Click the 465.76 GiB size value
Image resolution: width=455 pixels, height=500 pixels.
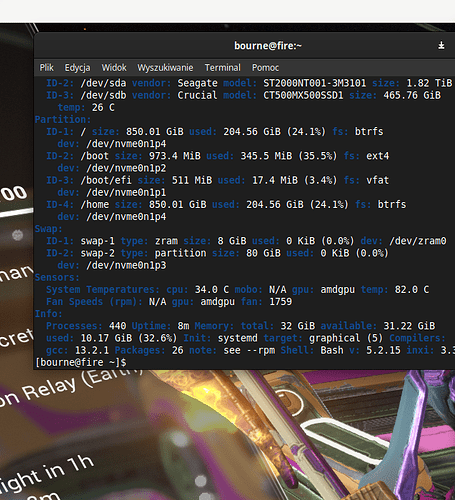412,95
